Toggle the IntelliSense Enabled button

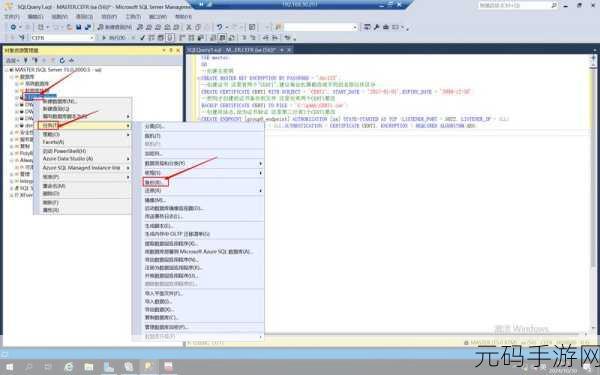point(170,38)
